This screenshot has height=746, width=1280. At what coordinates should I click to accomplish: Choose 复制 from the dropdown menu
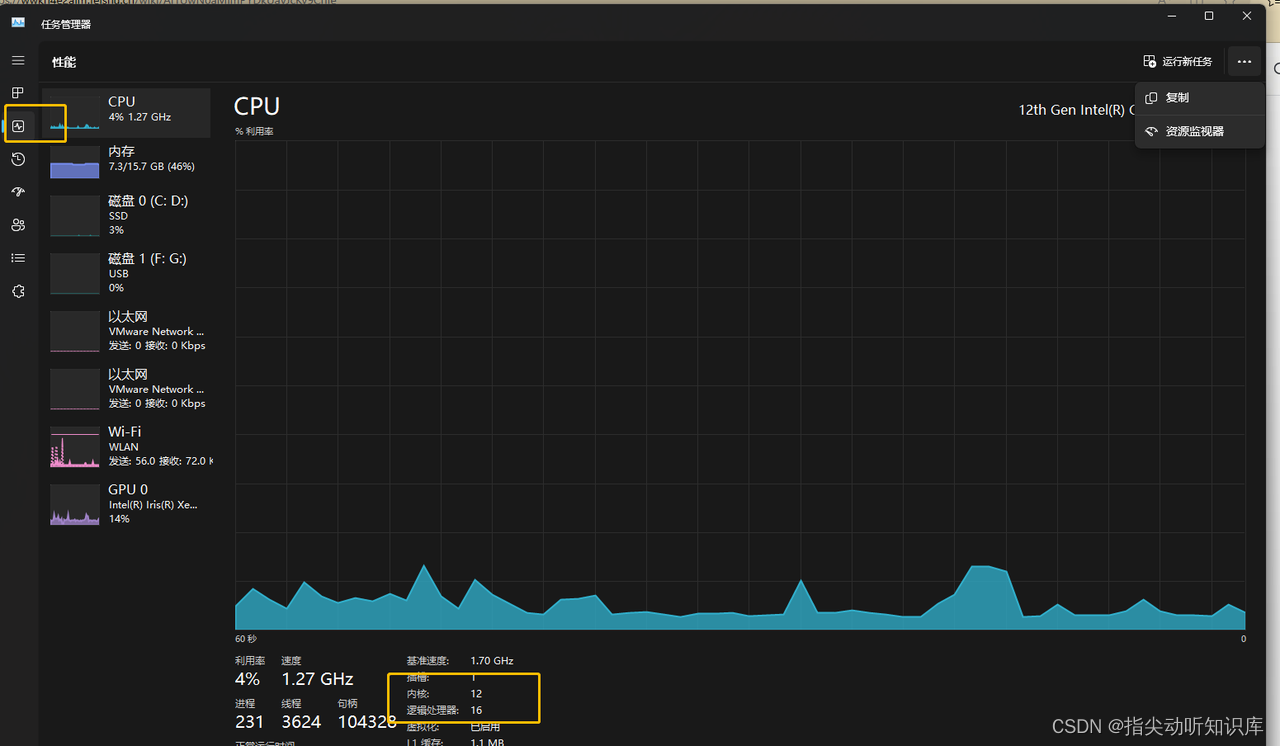pos(1200,98)
